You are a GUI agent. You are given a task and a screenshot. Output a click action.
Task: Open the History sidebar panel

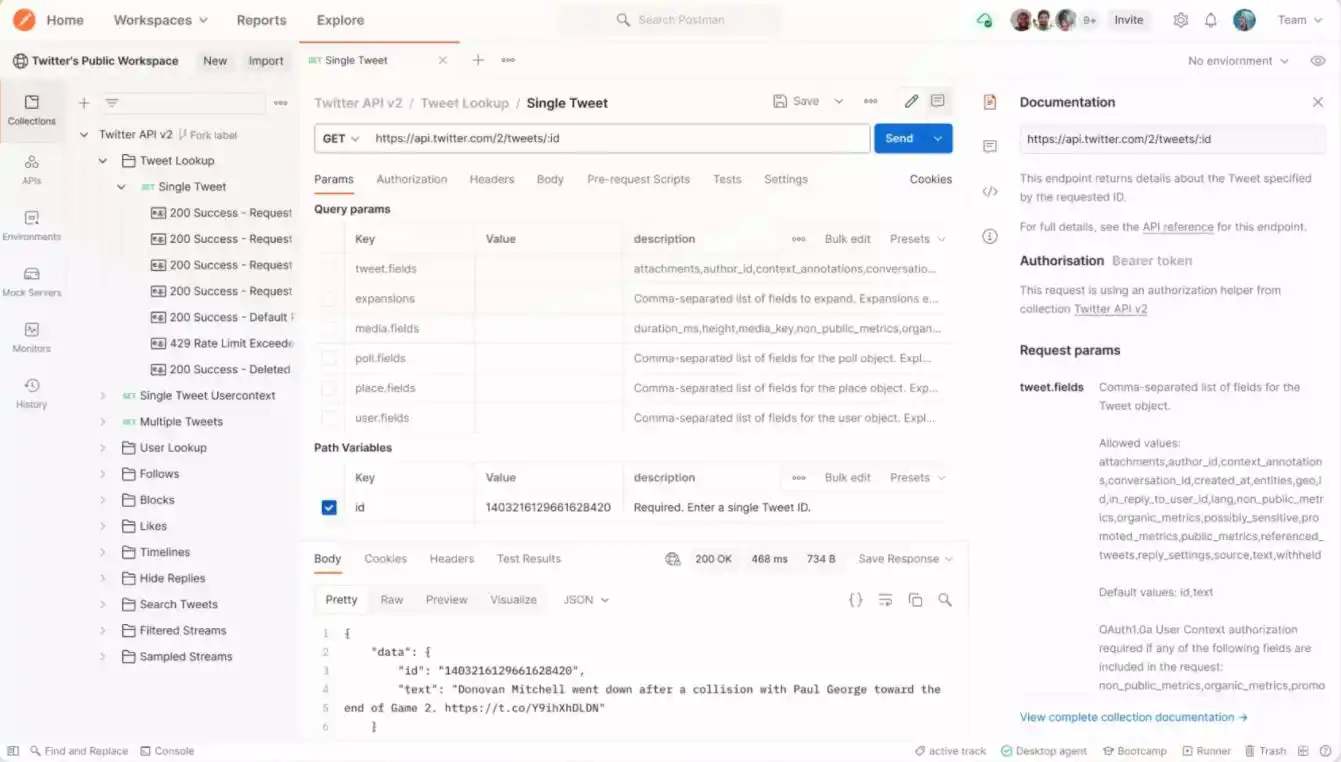[31, 393]
